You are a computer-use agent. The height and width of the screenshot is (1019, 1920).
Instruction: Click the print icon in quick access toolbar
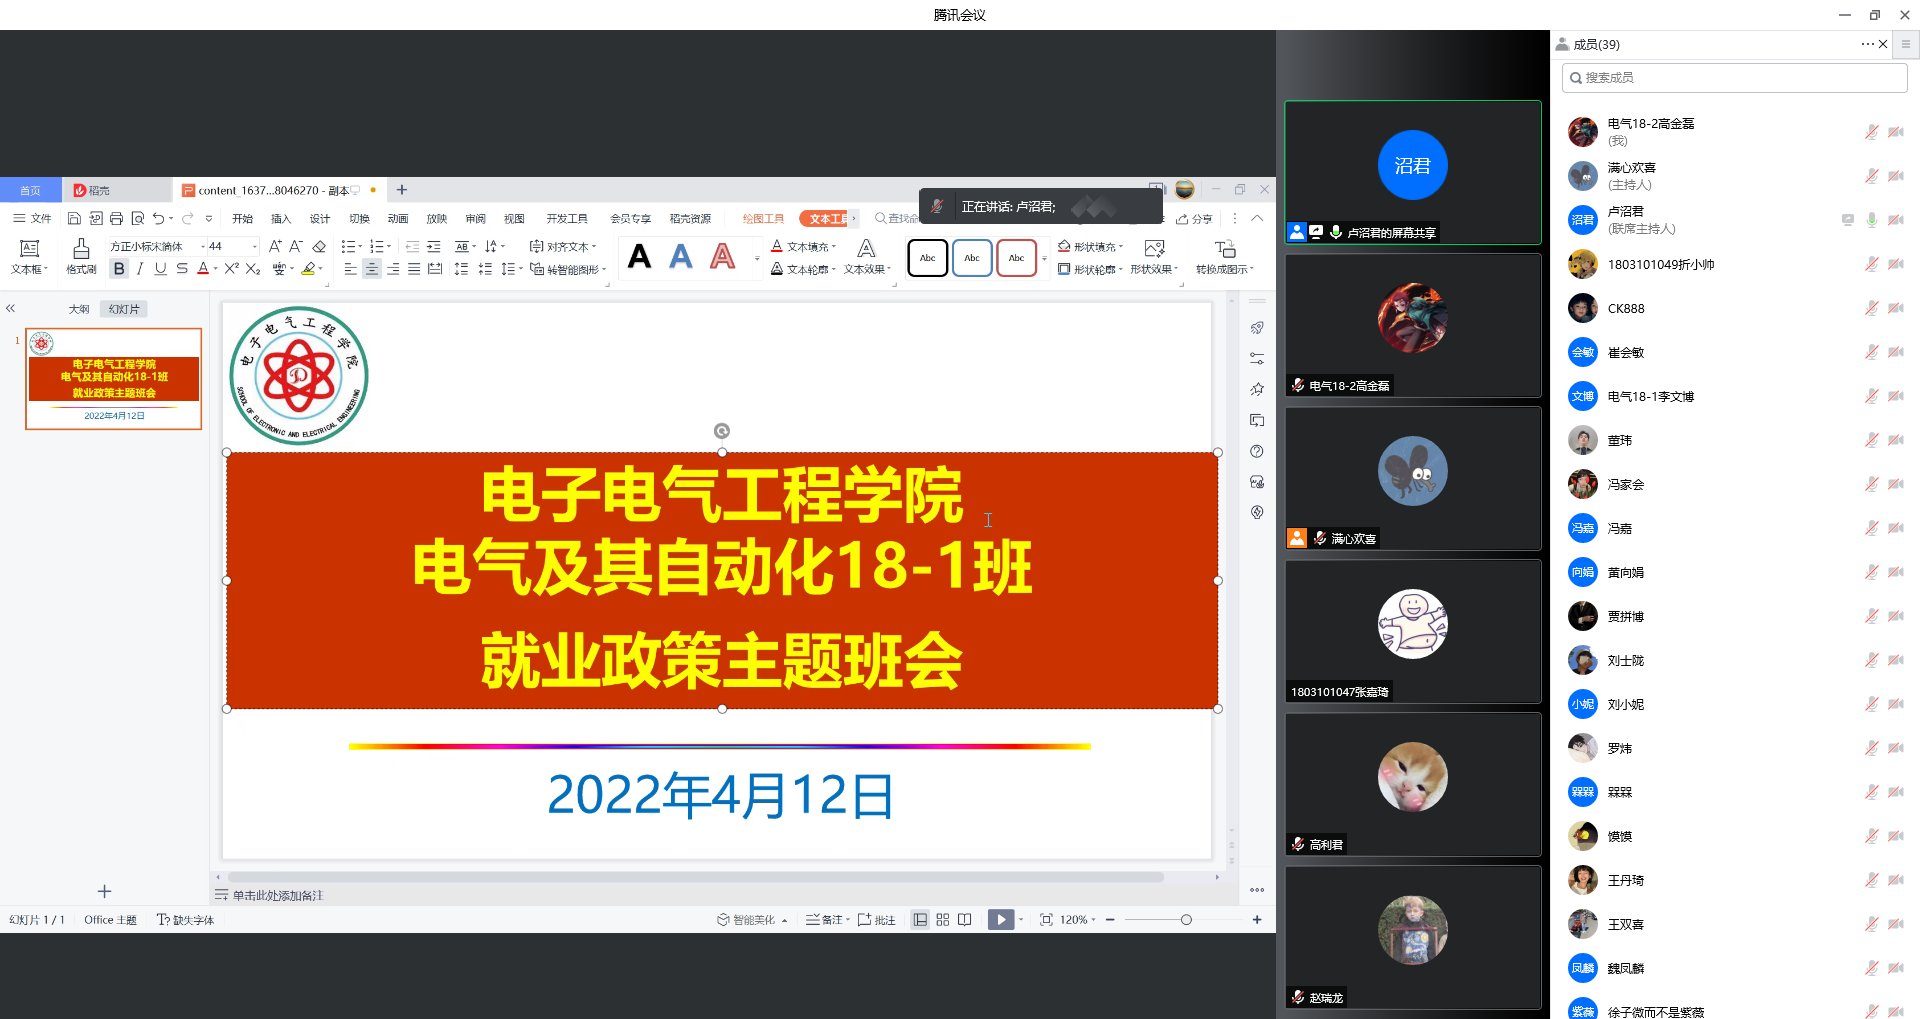[x=116, y=219]
